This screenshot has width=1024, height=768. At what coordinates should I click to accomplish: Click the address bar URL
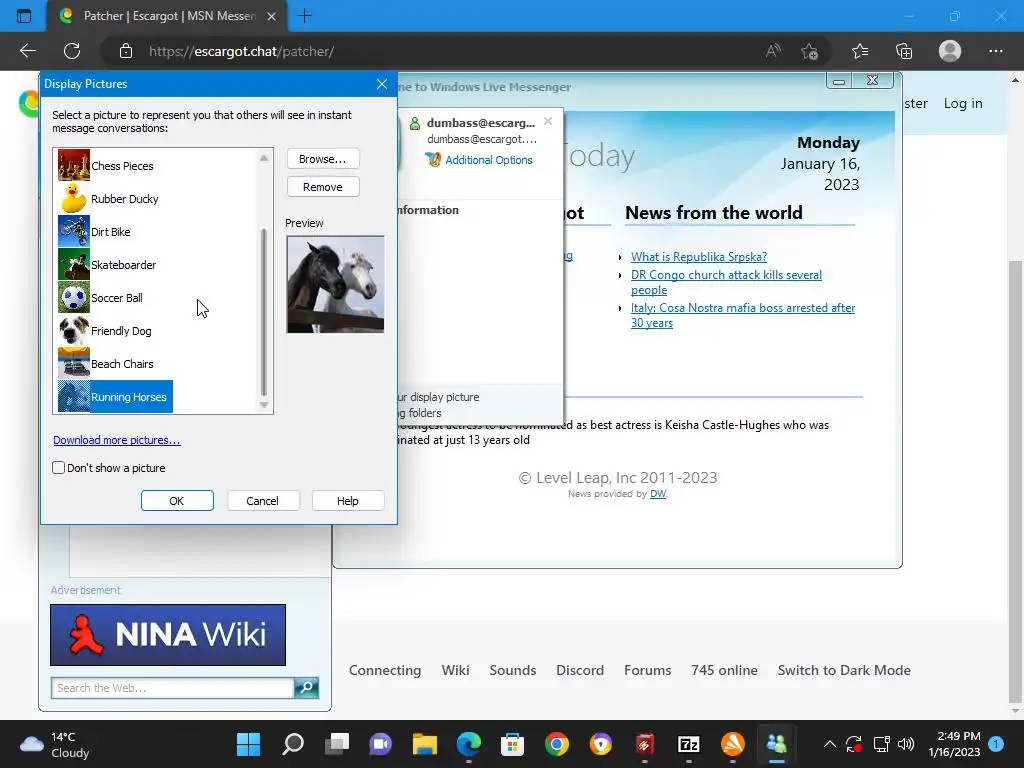241,51
